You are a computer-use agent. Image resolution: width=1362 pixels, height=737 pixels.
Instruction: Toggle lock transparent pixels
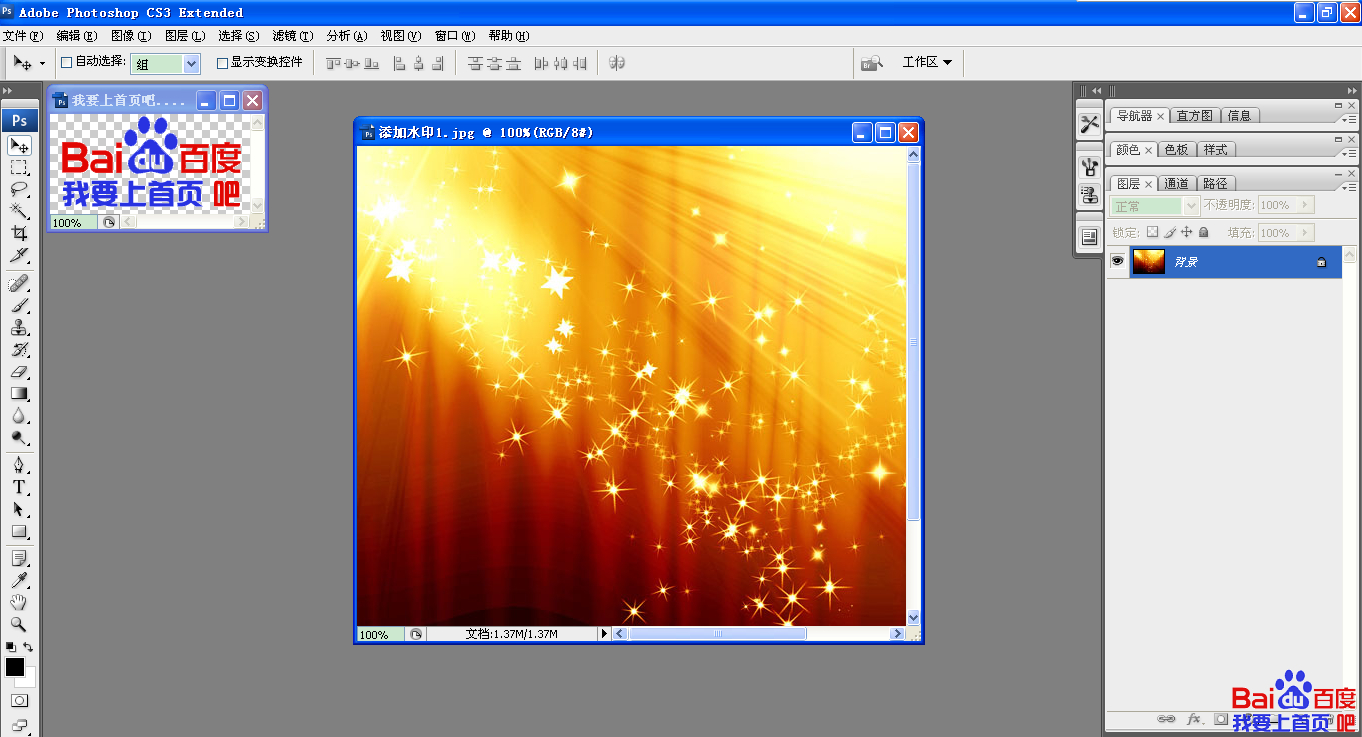click(x=1152, y=232)
